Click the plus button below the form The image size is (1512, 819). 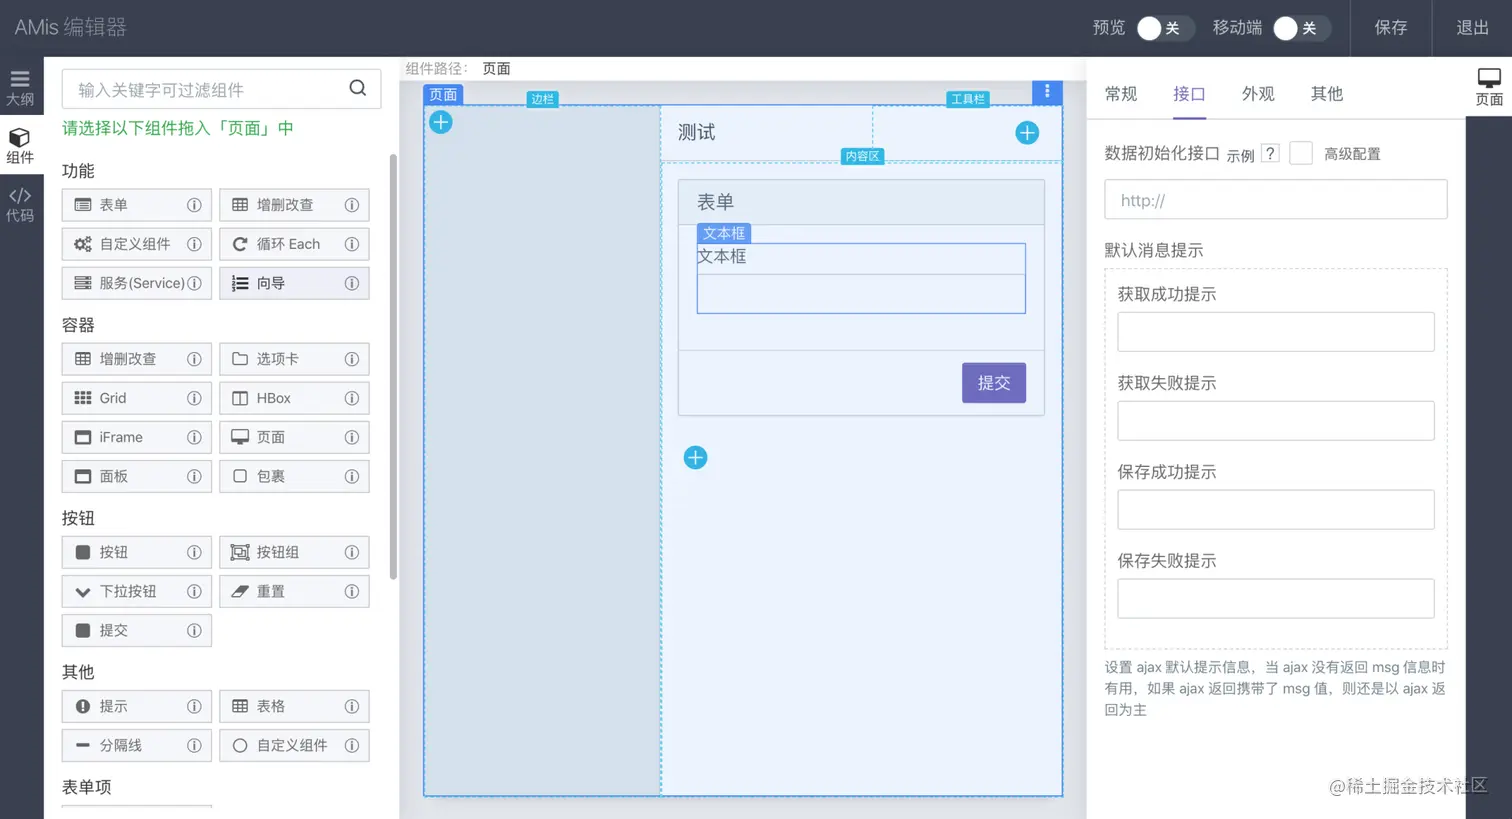tap(695, 457)
